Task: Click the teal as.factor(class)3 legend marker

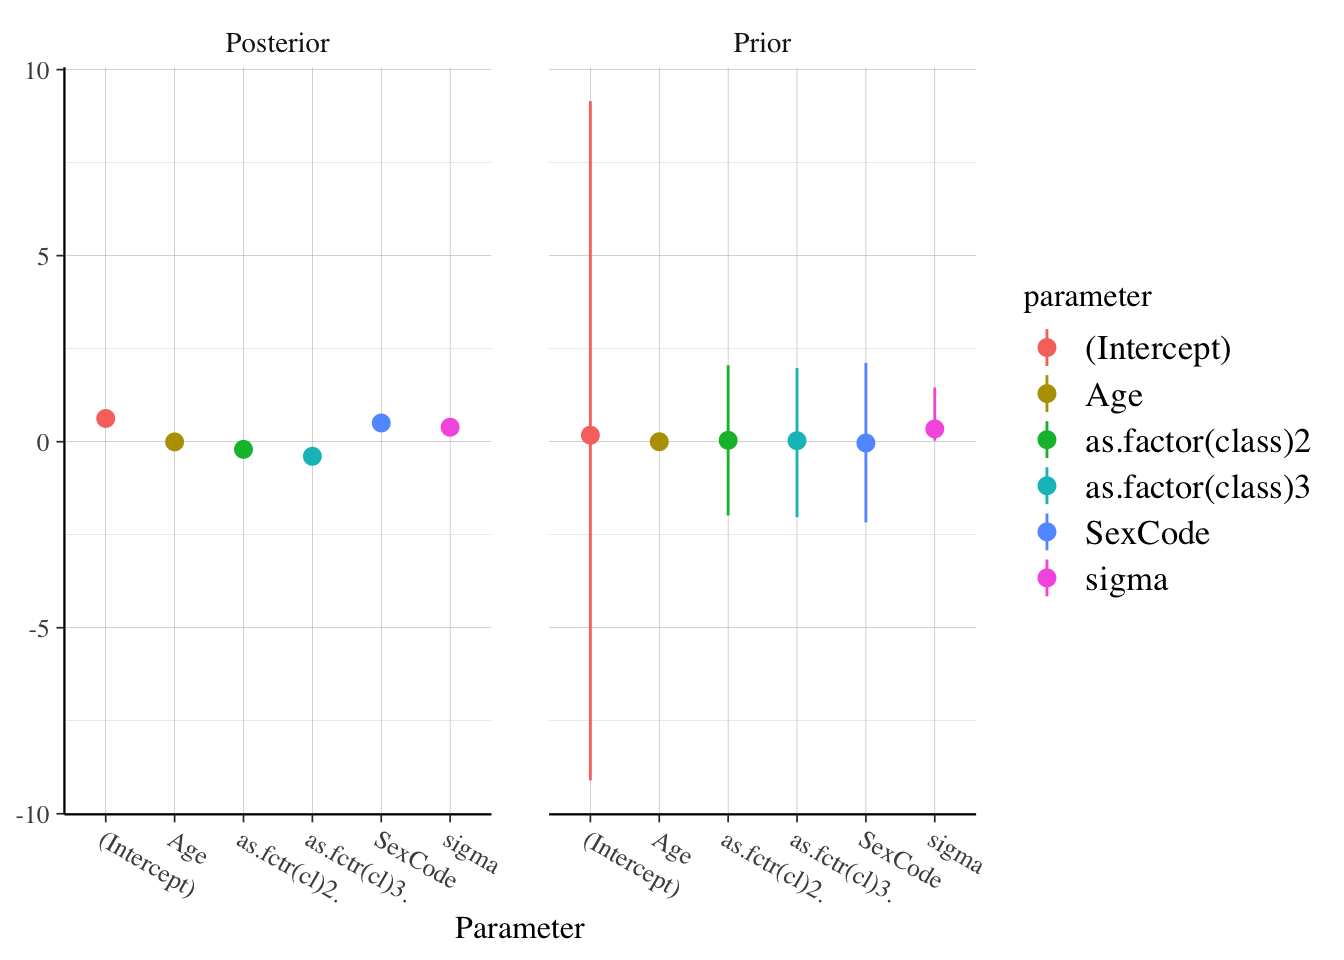Action: coord(1047,487)
